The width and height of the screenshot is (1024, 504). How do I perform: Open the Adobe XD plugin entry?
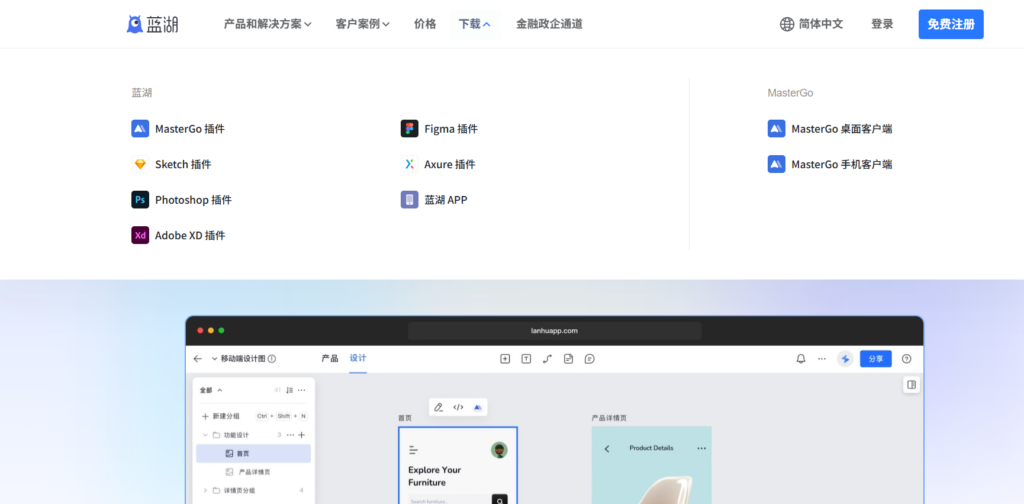click(189, 236)
